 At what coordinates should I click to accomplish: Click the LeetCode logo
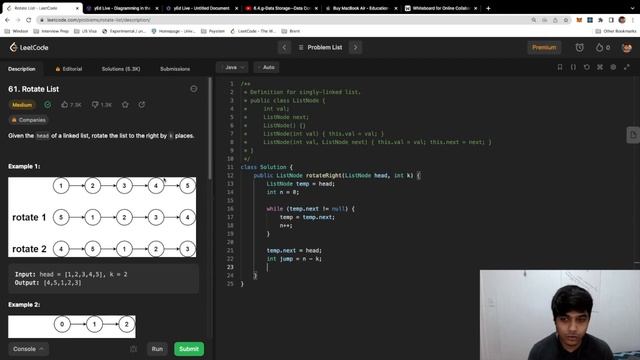pos(29,47)
